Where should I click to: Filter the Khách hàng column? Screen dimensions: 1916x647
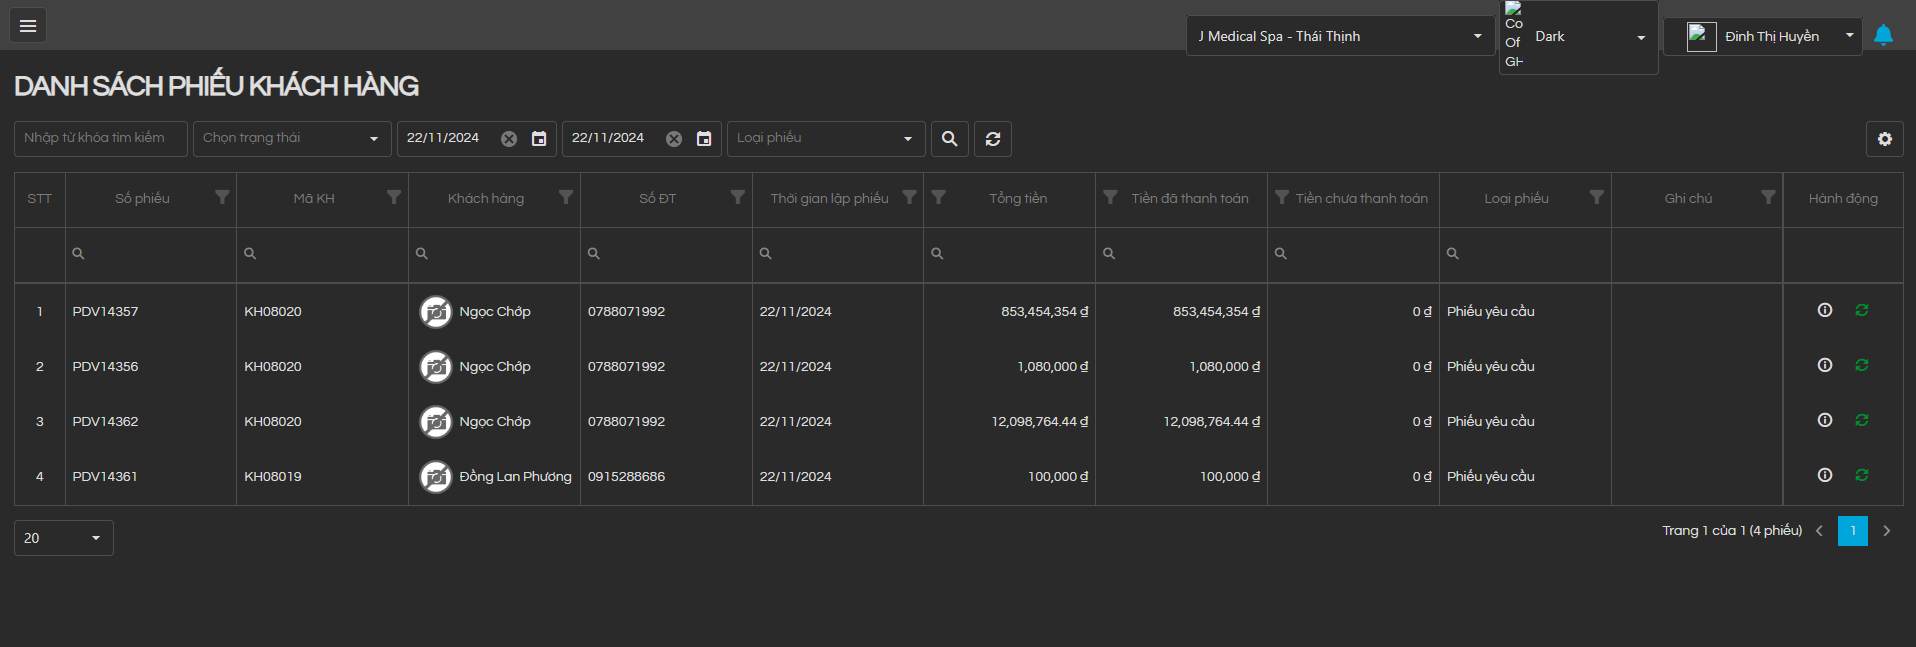click(x=565, y=197)
